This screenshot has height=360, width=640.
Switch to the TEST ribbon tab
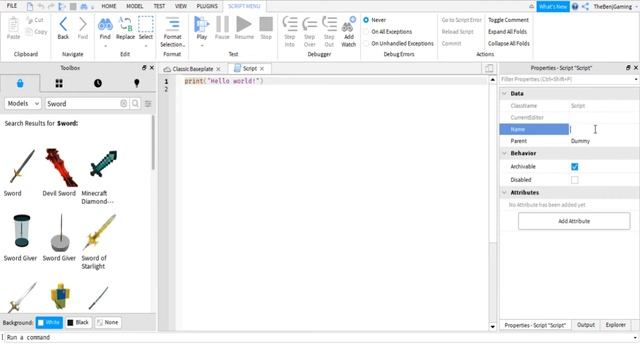[159, 6]
